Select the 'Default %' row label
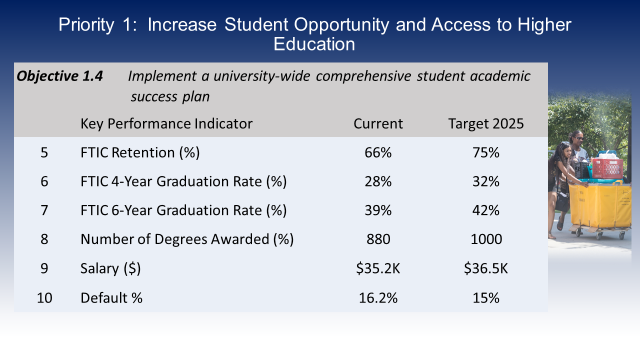The width and height of the screenshot is (640, 360). (111, 298)
